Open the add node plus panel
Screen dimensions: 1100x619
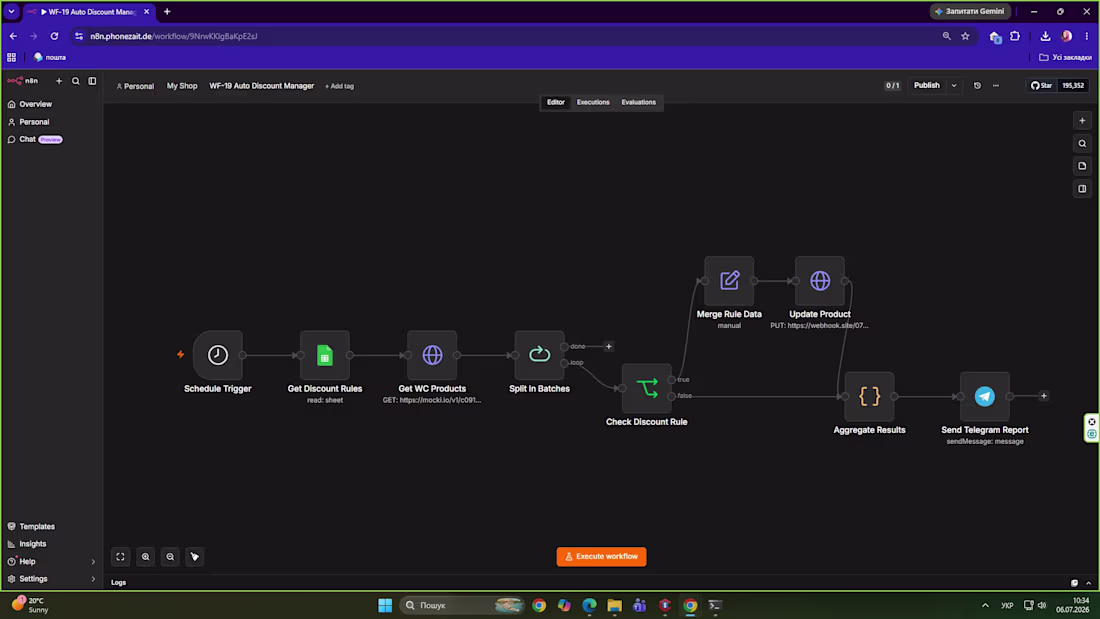pyautogui.click(x=1082, y=121)
